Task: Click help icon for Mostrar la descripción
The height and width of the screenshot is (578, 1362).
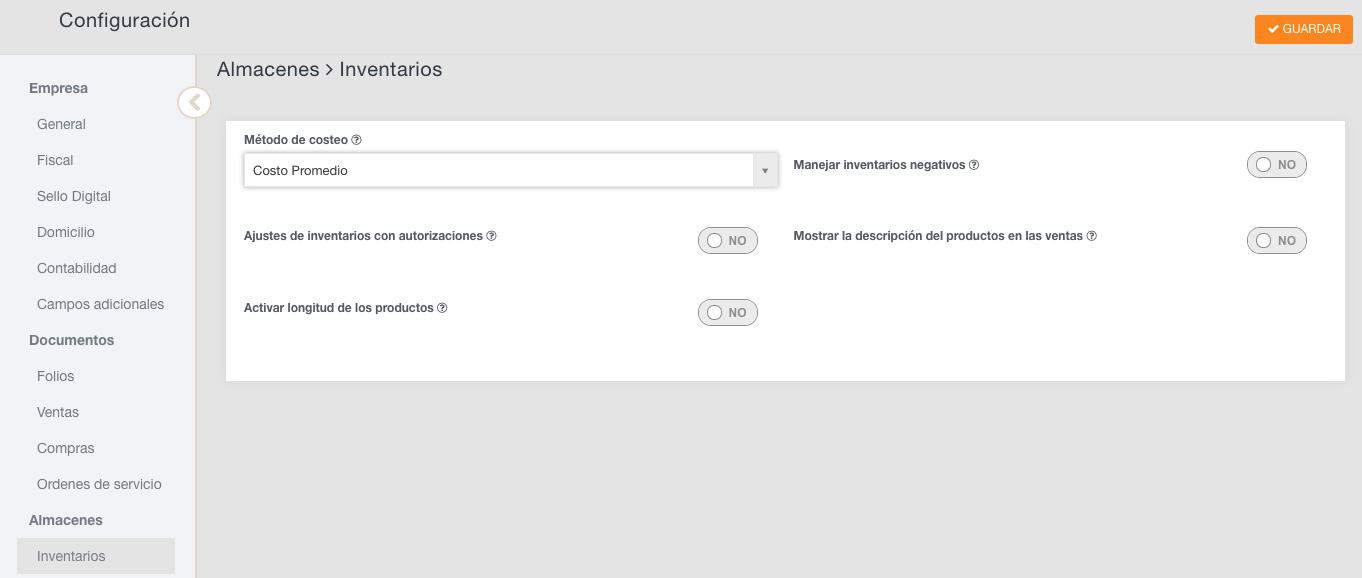Action: click(x=1092, y=237)
